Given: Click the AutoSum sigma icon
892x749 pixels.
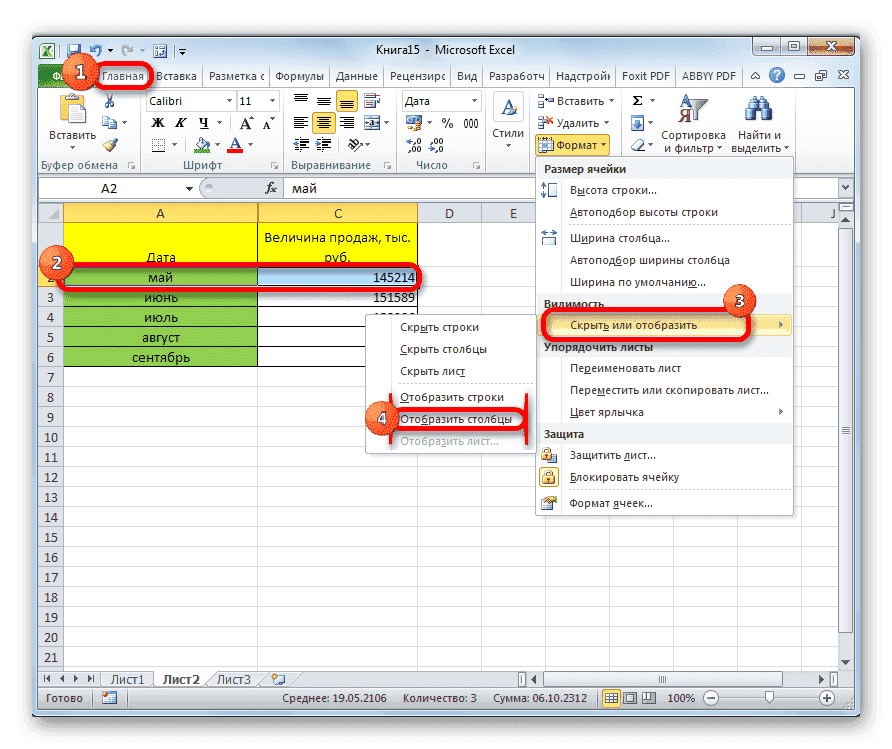Looking at the screenshot, I should (638, 100).
